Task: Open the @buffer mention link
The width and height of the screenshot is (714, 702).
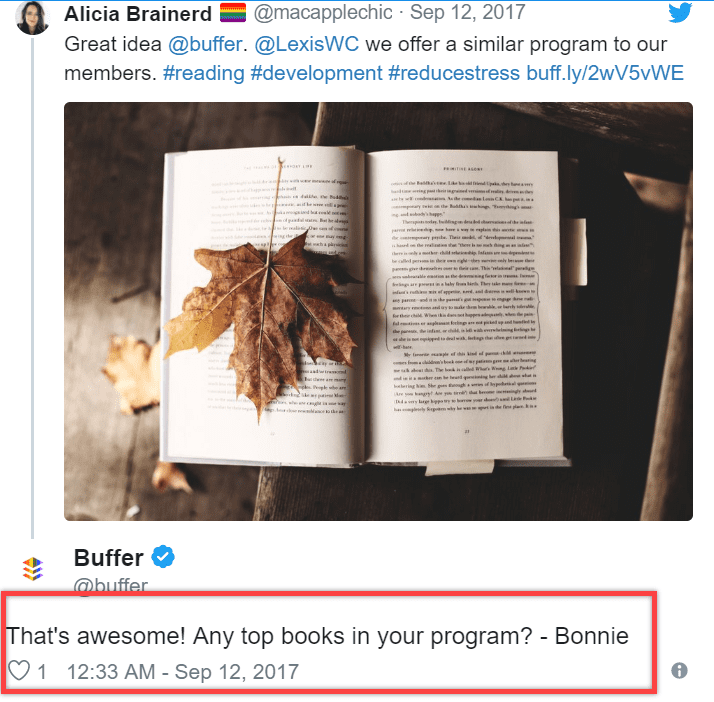Action: (x=205, y=45)
